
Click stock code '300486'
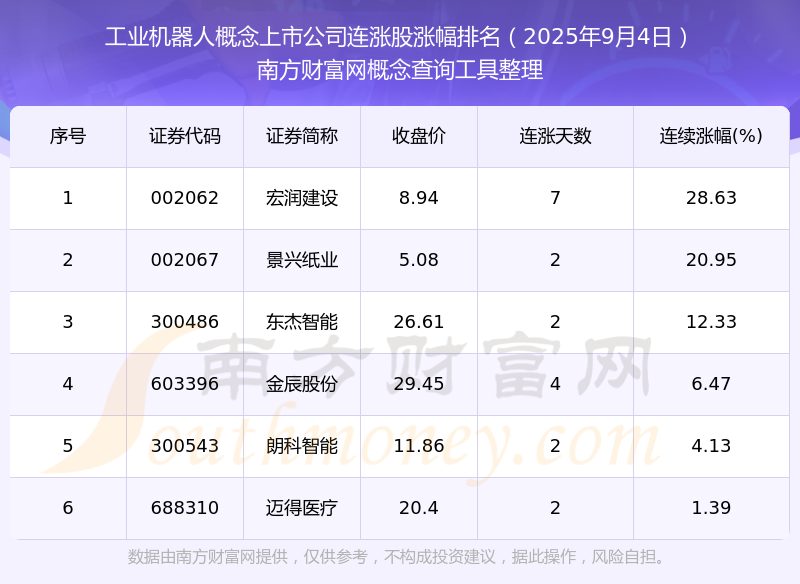pyautogui.click(x=185, y=322)
